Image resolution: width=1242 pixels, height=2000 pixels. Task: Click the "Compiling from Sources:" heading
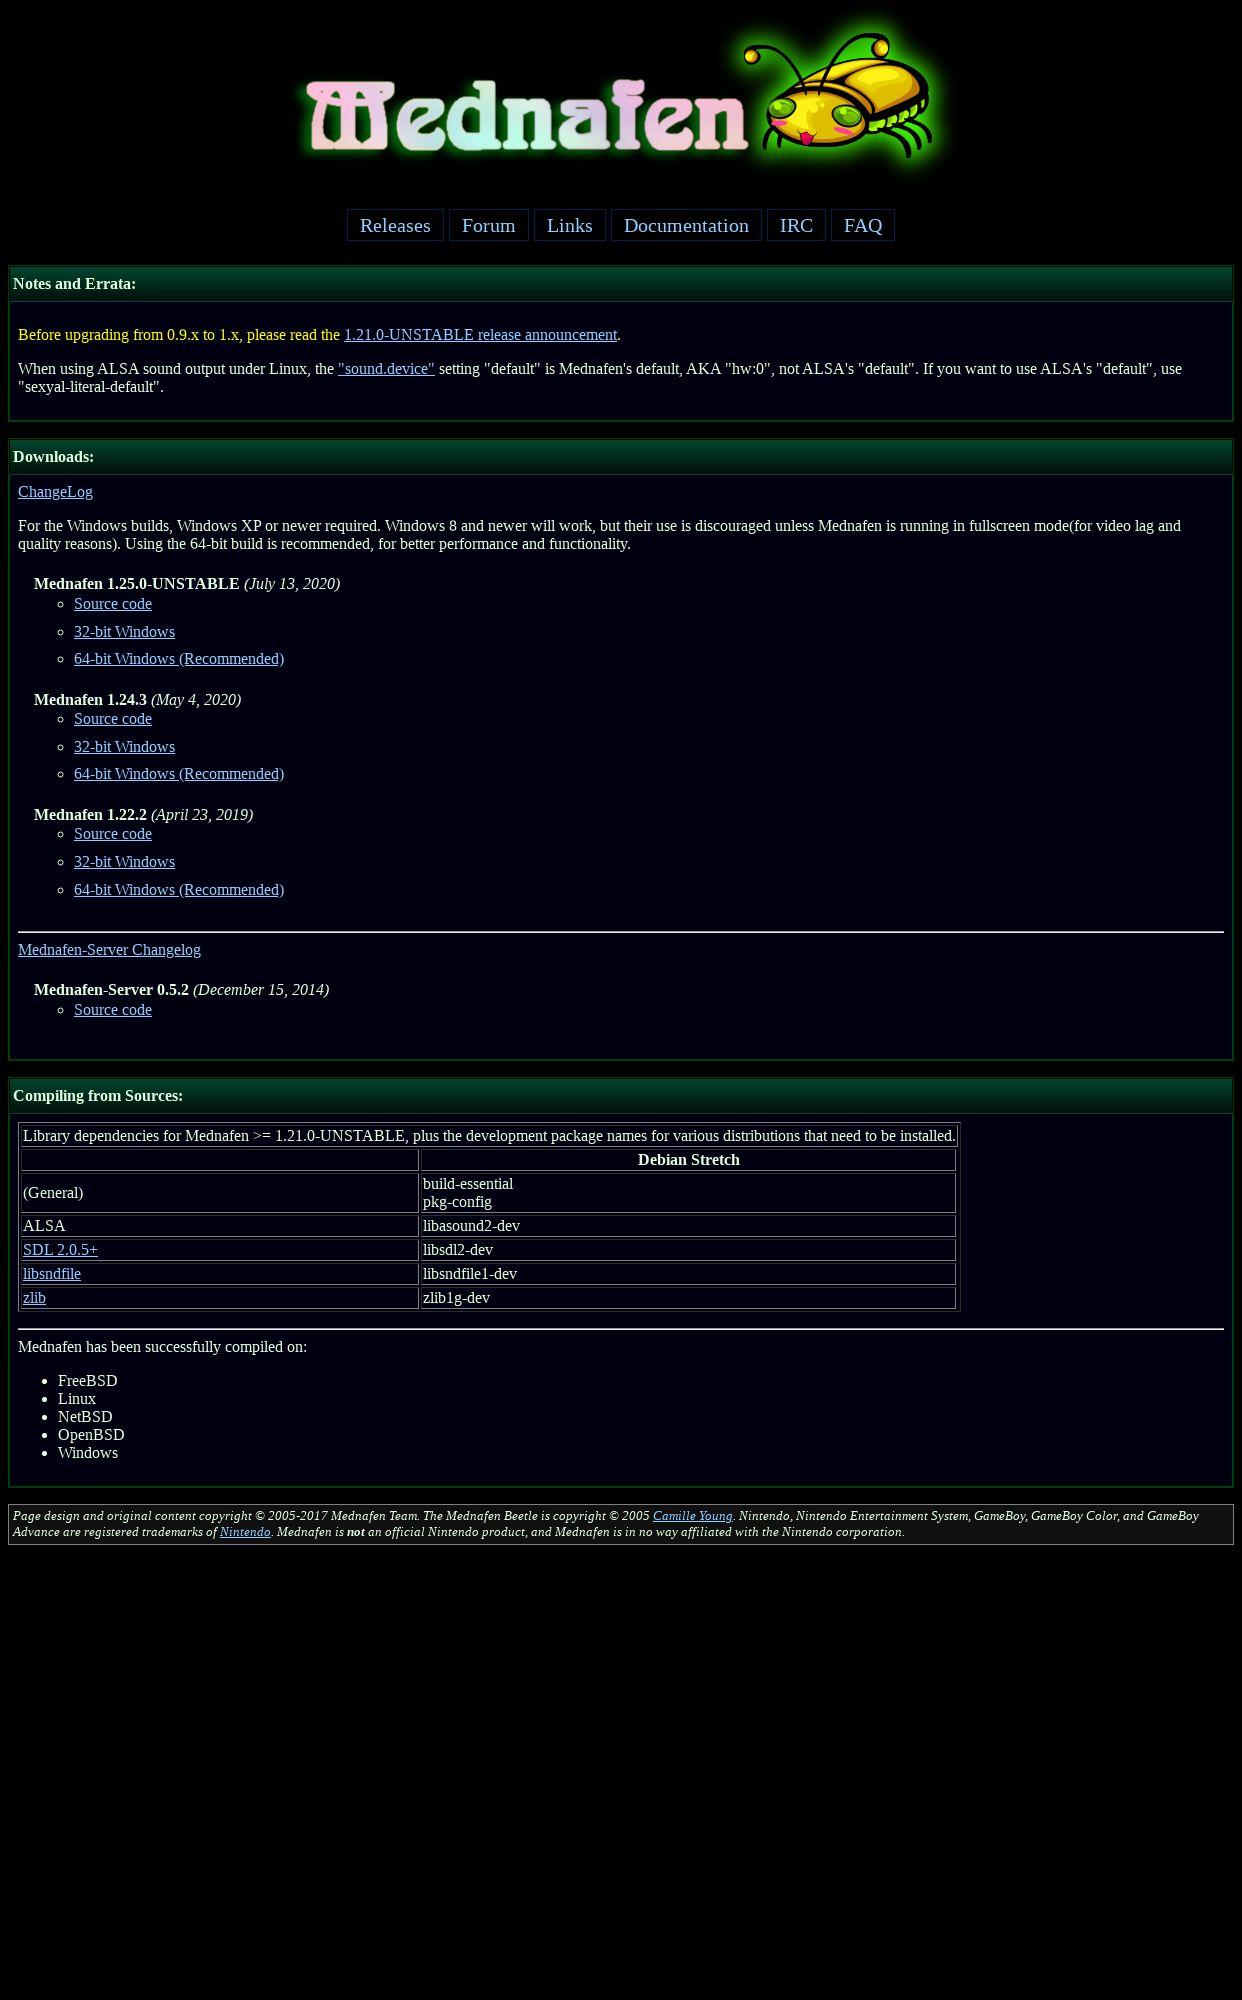click(98, 1096)
